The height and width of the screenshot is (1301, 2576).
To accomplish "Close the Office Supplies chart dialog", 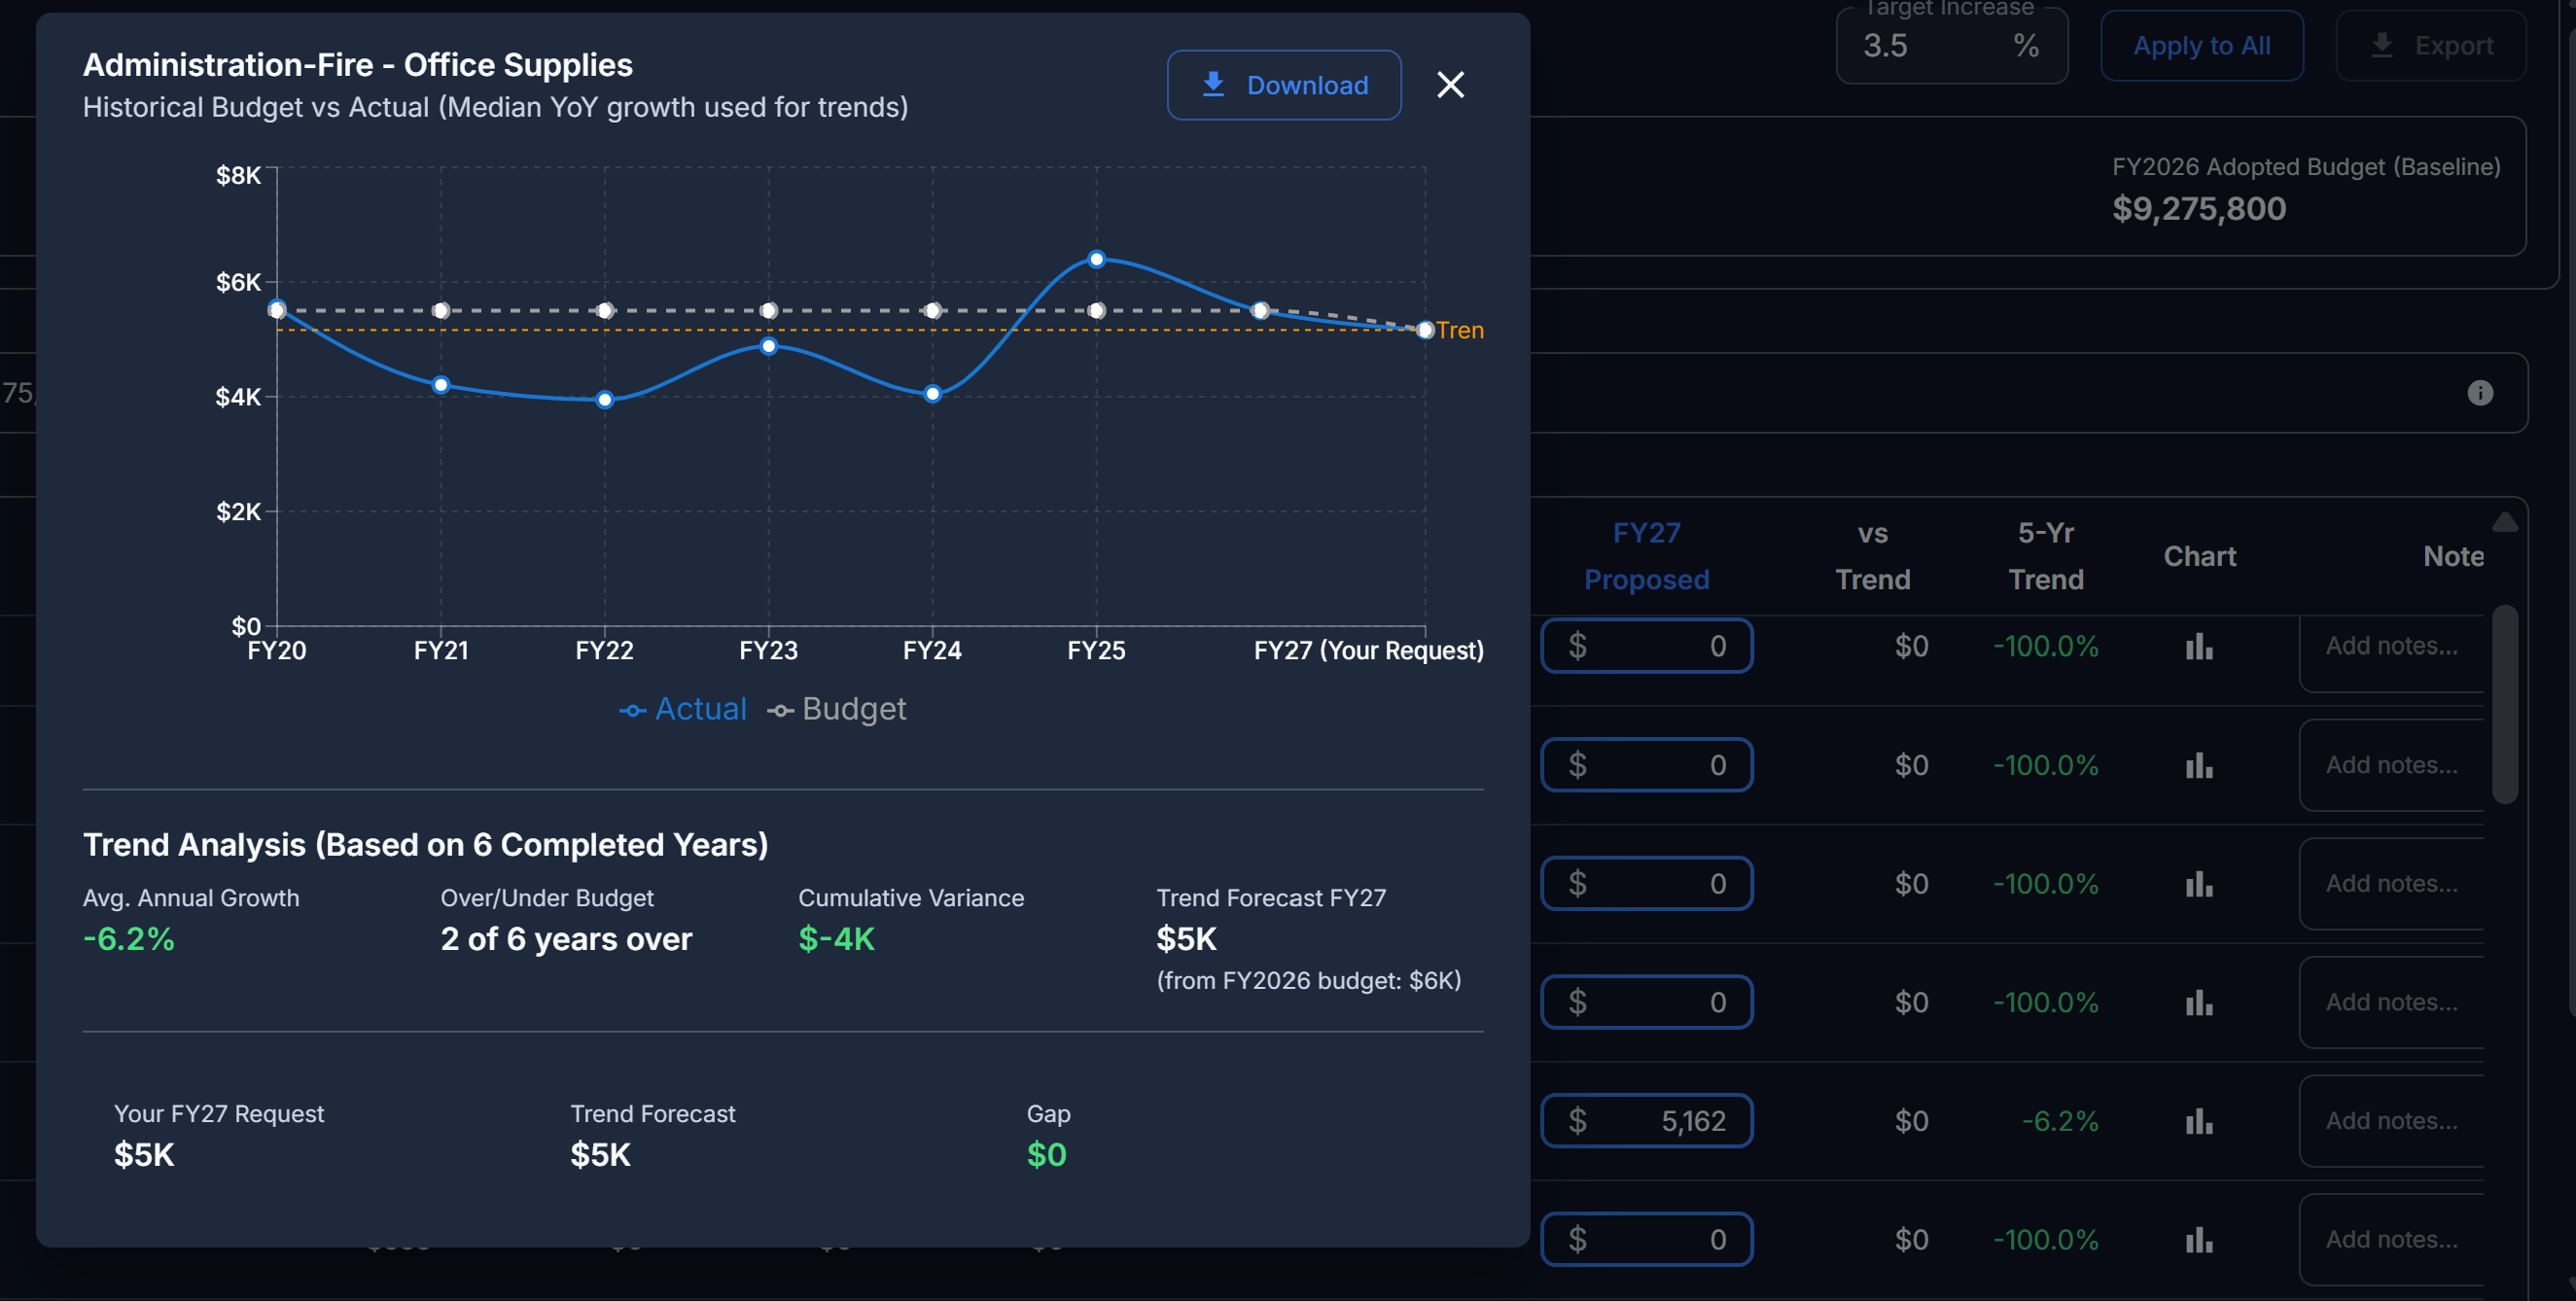I will (1449, 85).
